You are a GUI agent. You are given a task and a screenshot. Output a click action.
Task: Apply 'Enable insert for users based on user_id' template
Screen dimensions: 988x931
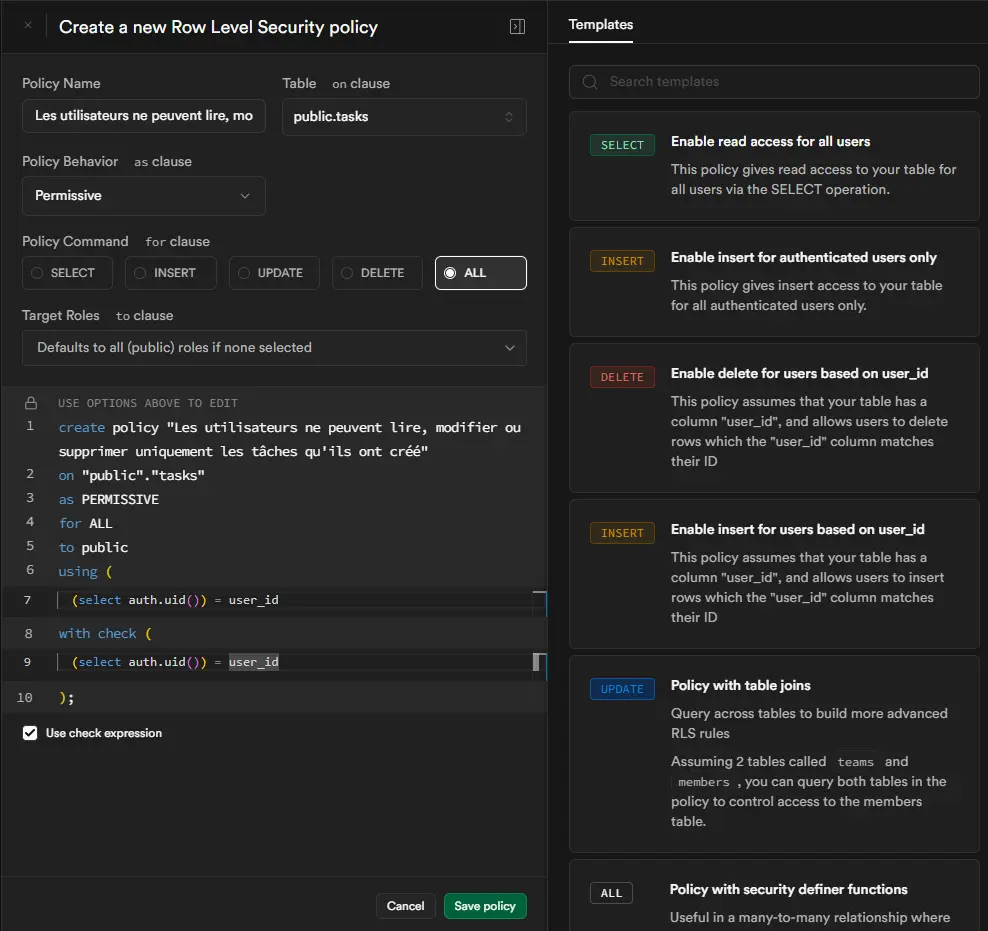[774, 574]
